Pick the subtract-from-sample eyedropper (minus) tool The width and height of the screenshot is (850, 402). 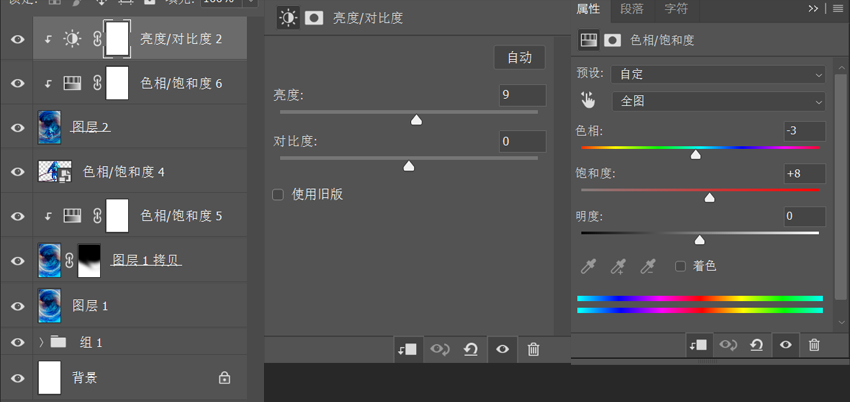tap(648, 266)
